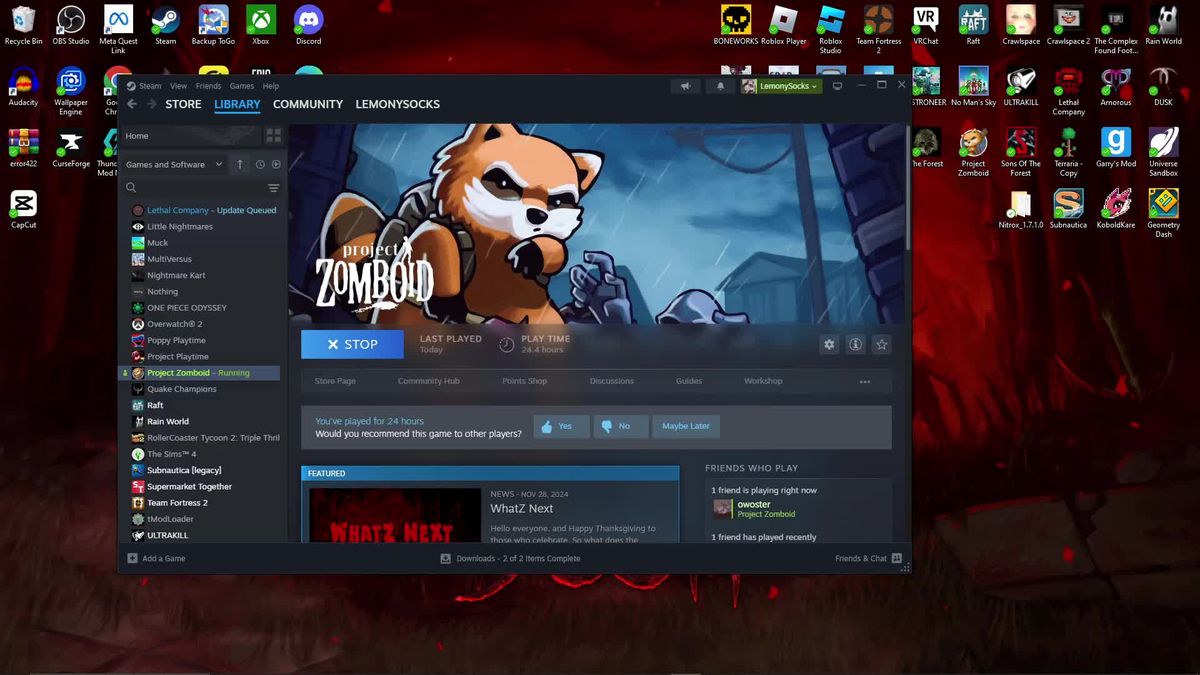Open the Recycle Bin desktop icon
Image resolution: width=1200 pixels, height=675 pixels.
(23, 25)
